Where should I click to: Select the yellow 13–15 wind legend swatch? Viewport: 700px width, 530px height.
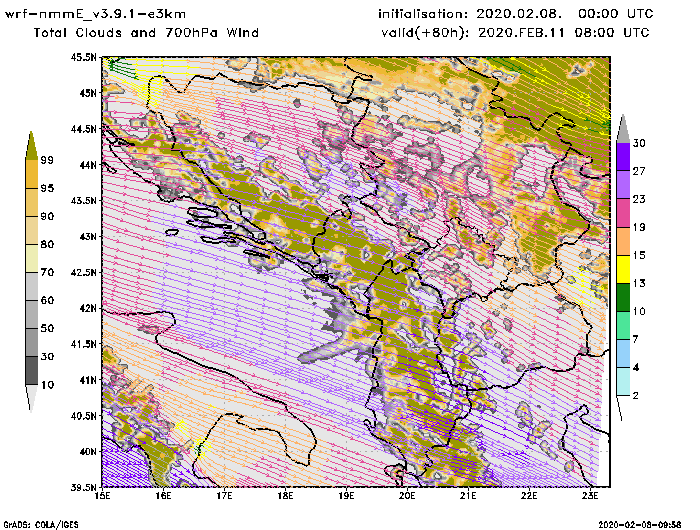623,269
